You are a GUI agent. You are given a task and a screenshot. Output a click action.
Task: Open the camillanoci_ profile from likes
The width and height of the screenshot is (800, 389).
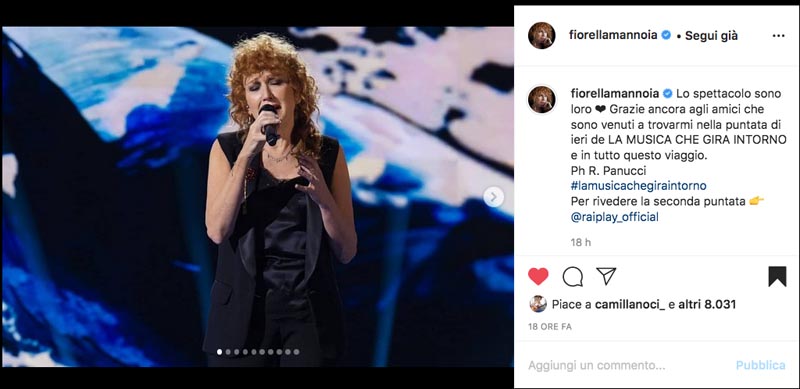pyautogui.click(x=630, y=305)
